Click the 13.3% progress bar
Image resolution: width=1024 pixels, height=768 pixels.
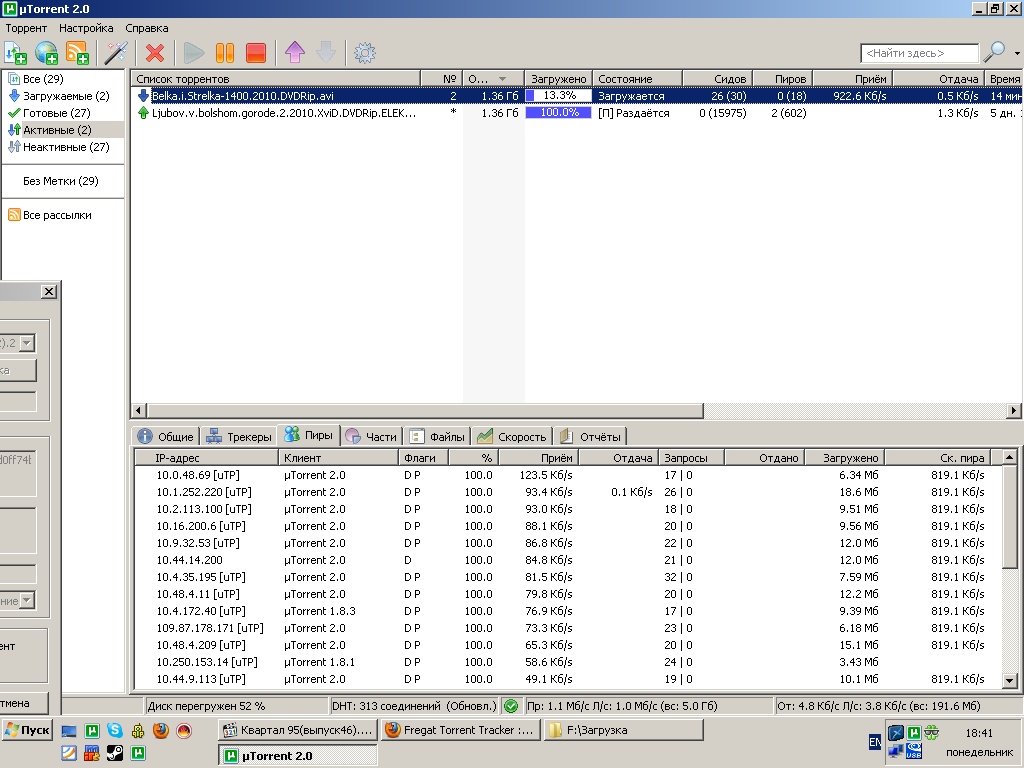558,96
